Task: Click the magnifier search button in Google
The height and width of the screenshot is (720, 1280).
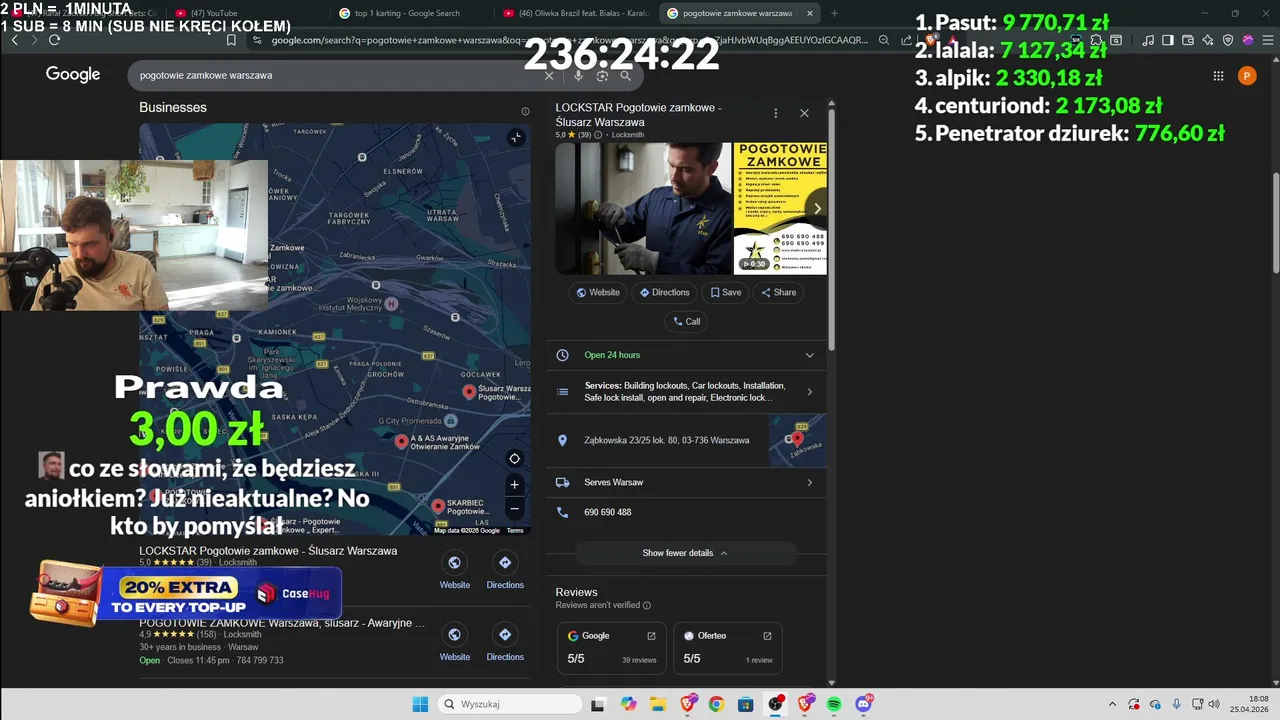Action: 625,75
